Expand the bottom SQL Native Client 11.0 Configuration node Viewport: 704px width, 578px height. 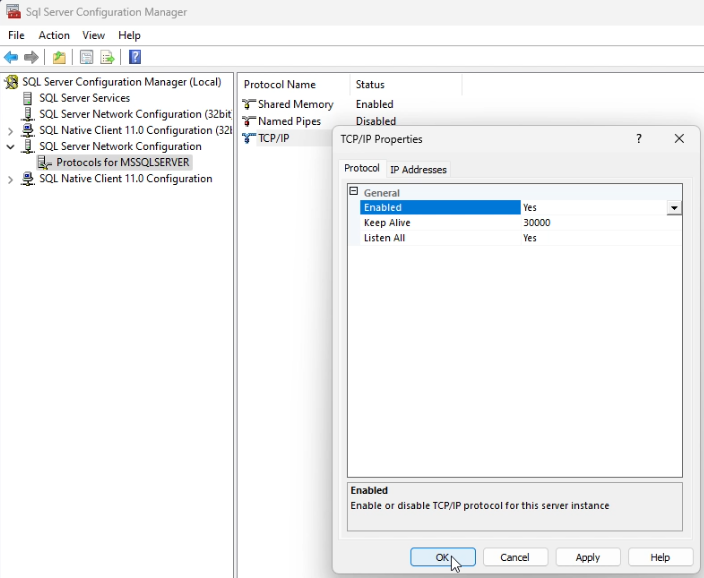tap(11, 179)
